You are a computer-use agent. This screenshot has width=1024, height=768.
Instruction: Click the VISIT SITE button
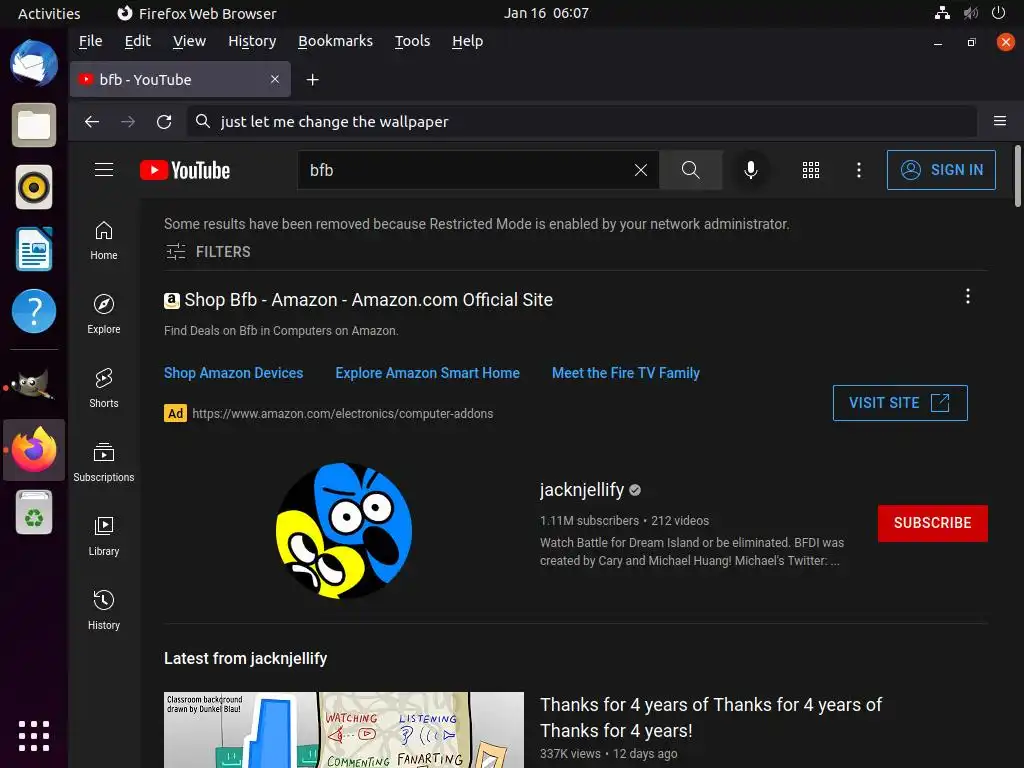pyautogui.click(x=899, y=403)
